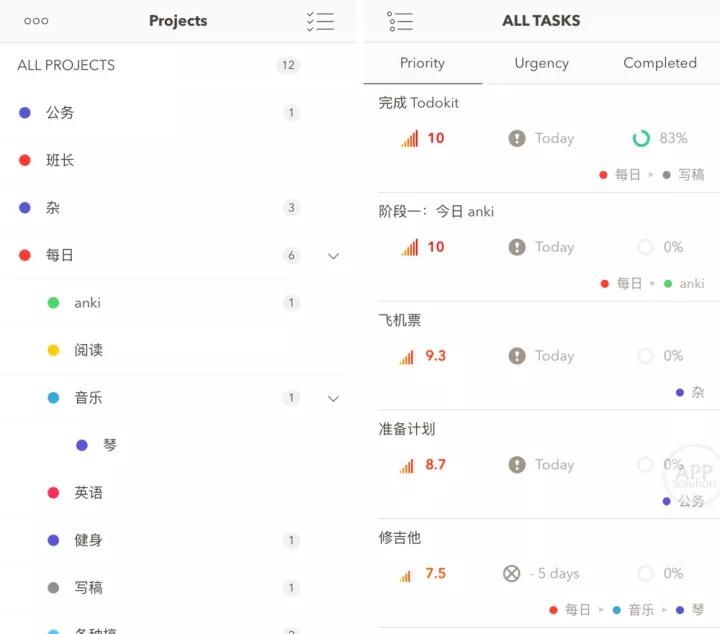The image size is (720, 634).
Task: Select the 英语 subproject
Action: 88,493
